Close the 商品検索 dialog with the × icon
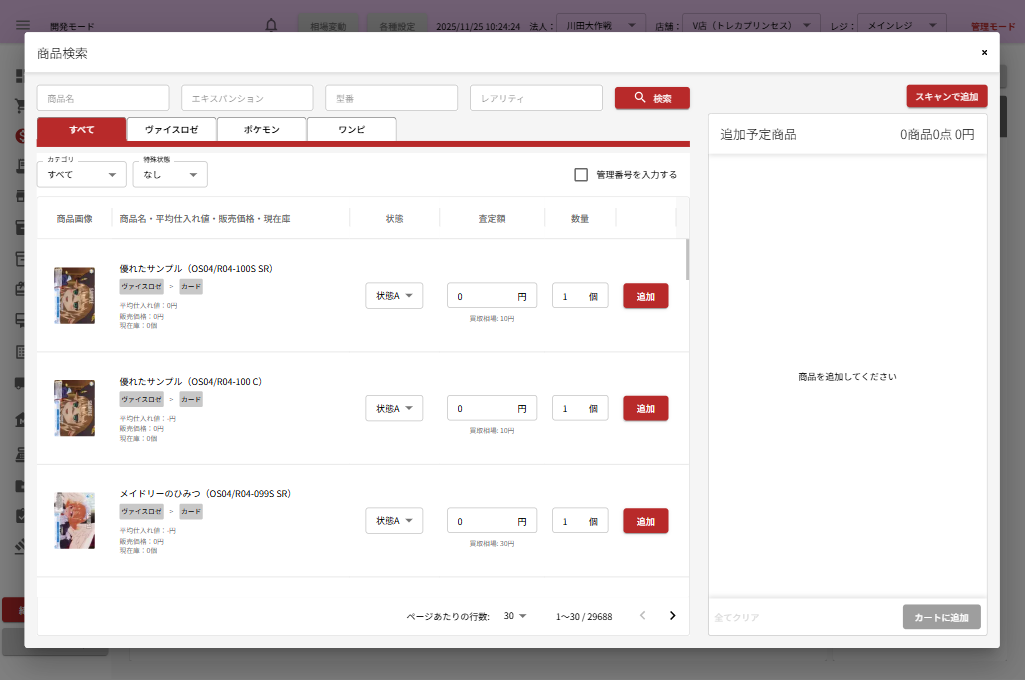This screenshot has height=680, width=1025. tap(984, 52)
